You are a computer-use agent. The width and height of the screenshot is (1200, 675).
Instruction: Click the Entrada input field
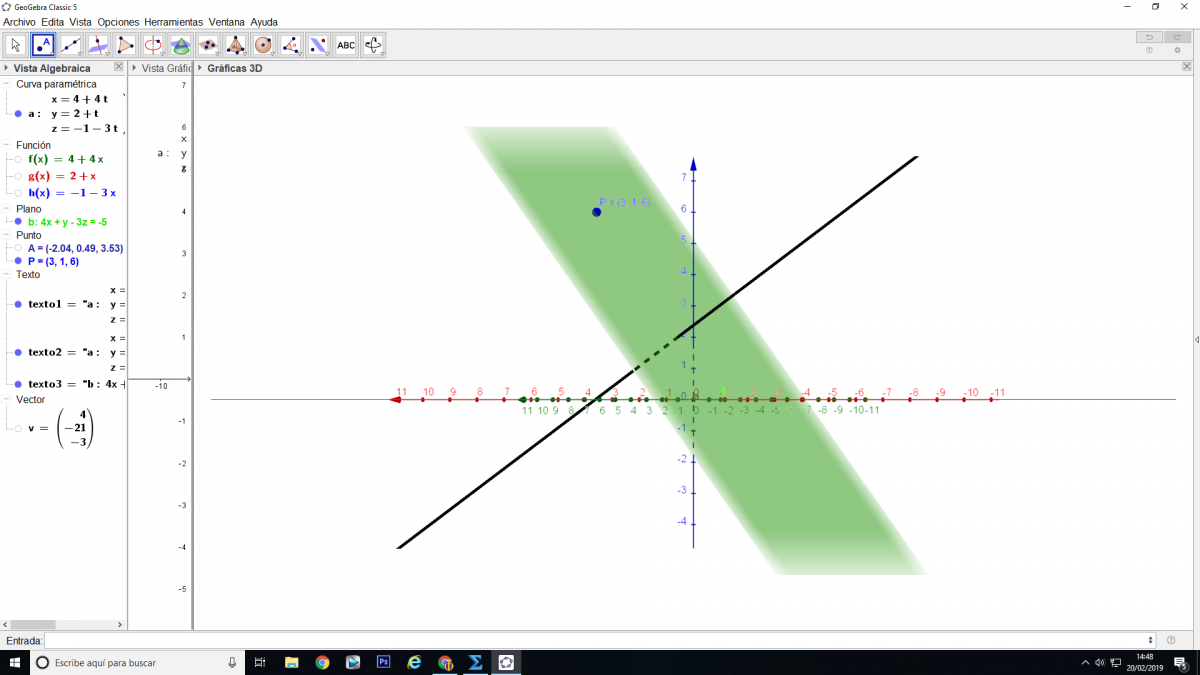pyautogui.click(x=598, y=640)
